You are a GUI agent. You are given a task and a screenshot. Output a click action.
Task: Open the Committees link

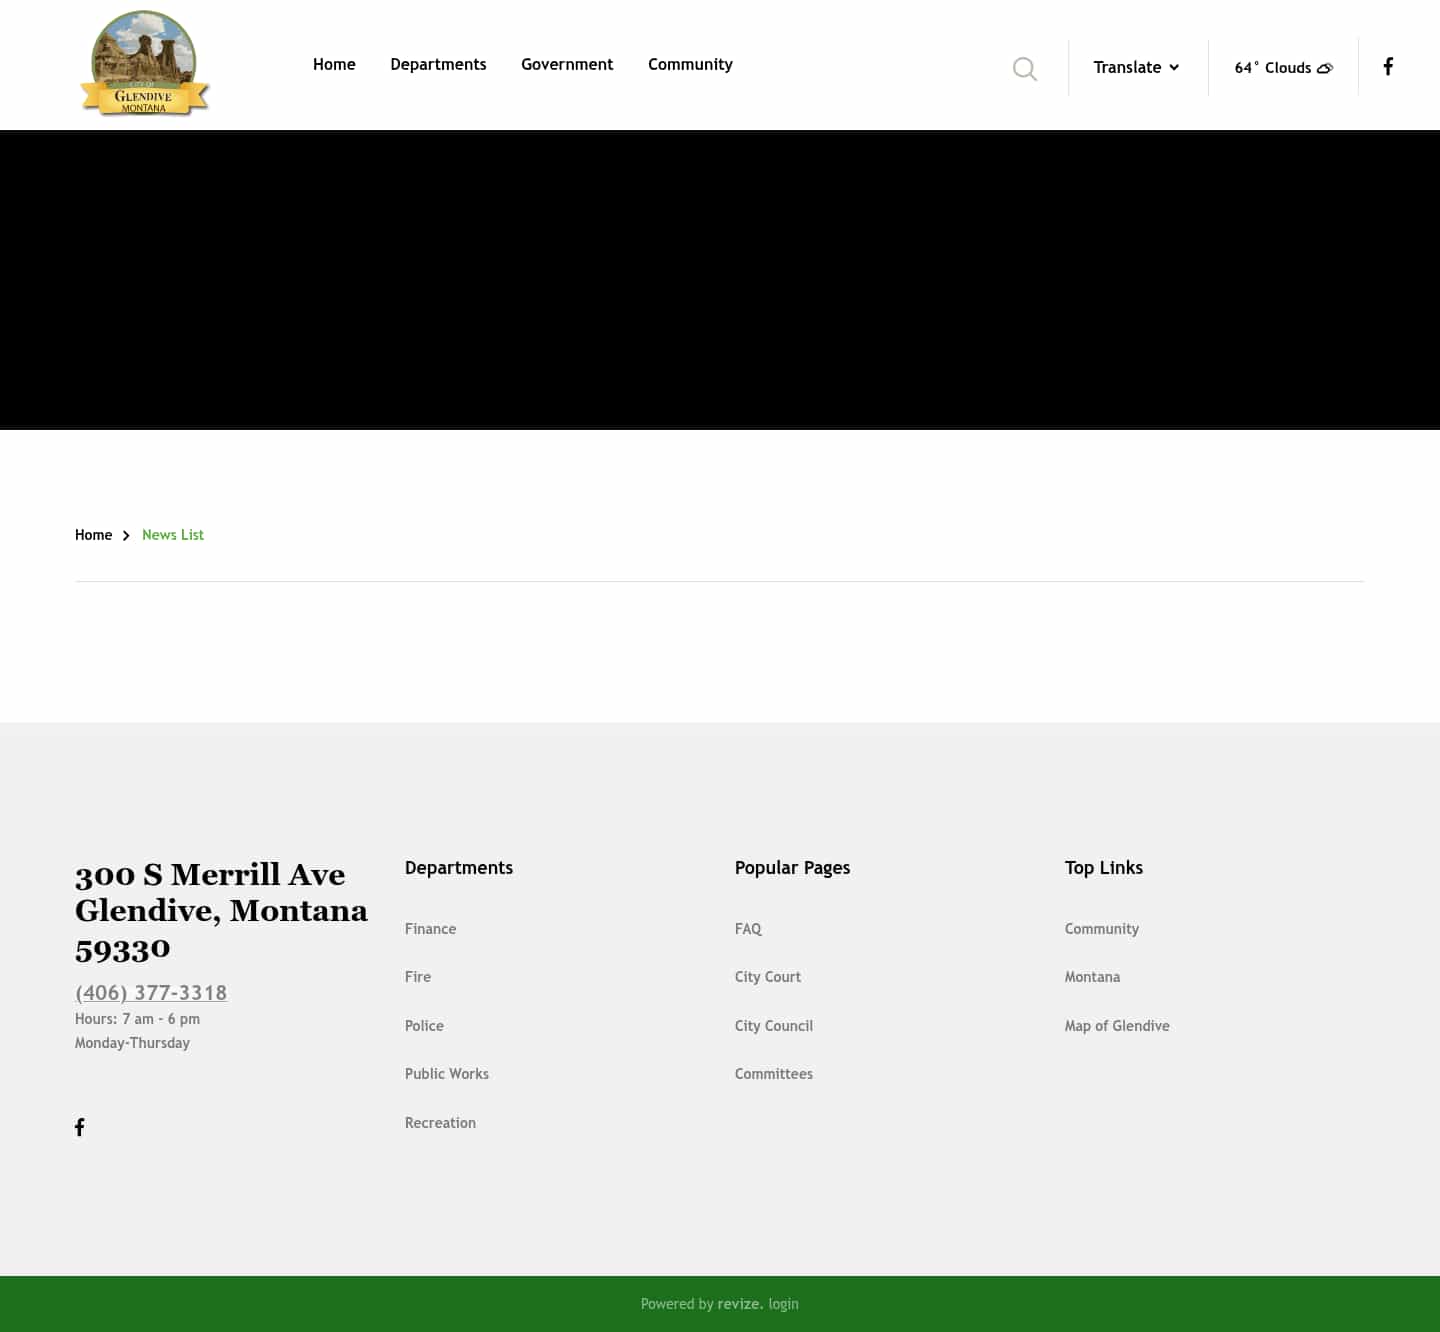[x=774, y=1074]
